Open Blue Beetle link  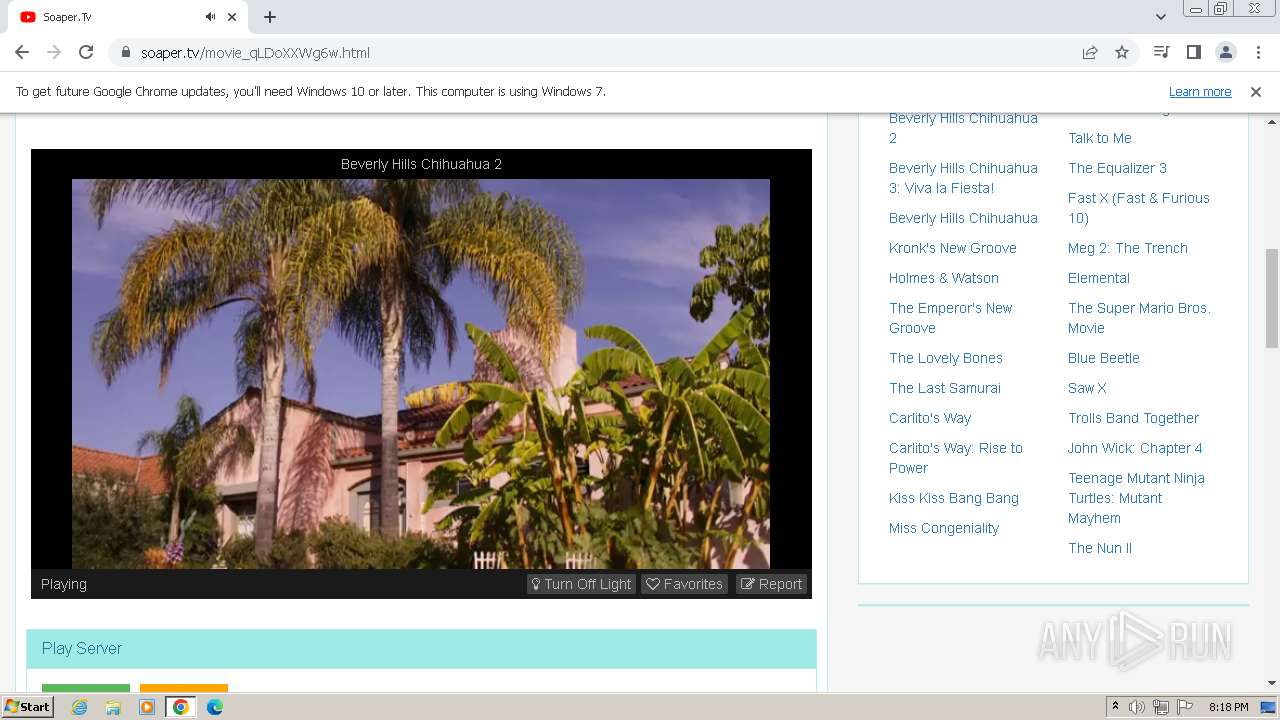(1103, 358)
